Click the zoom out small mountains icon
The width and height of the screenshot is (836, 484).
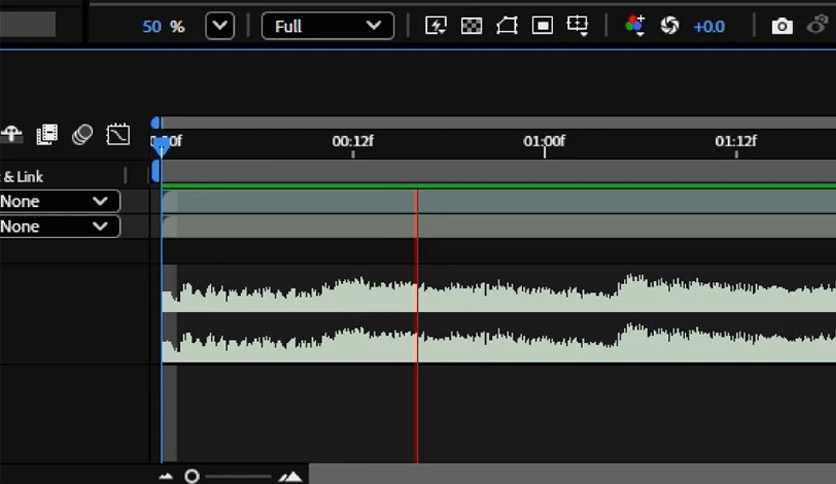coord(166,477)
